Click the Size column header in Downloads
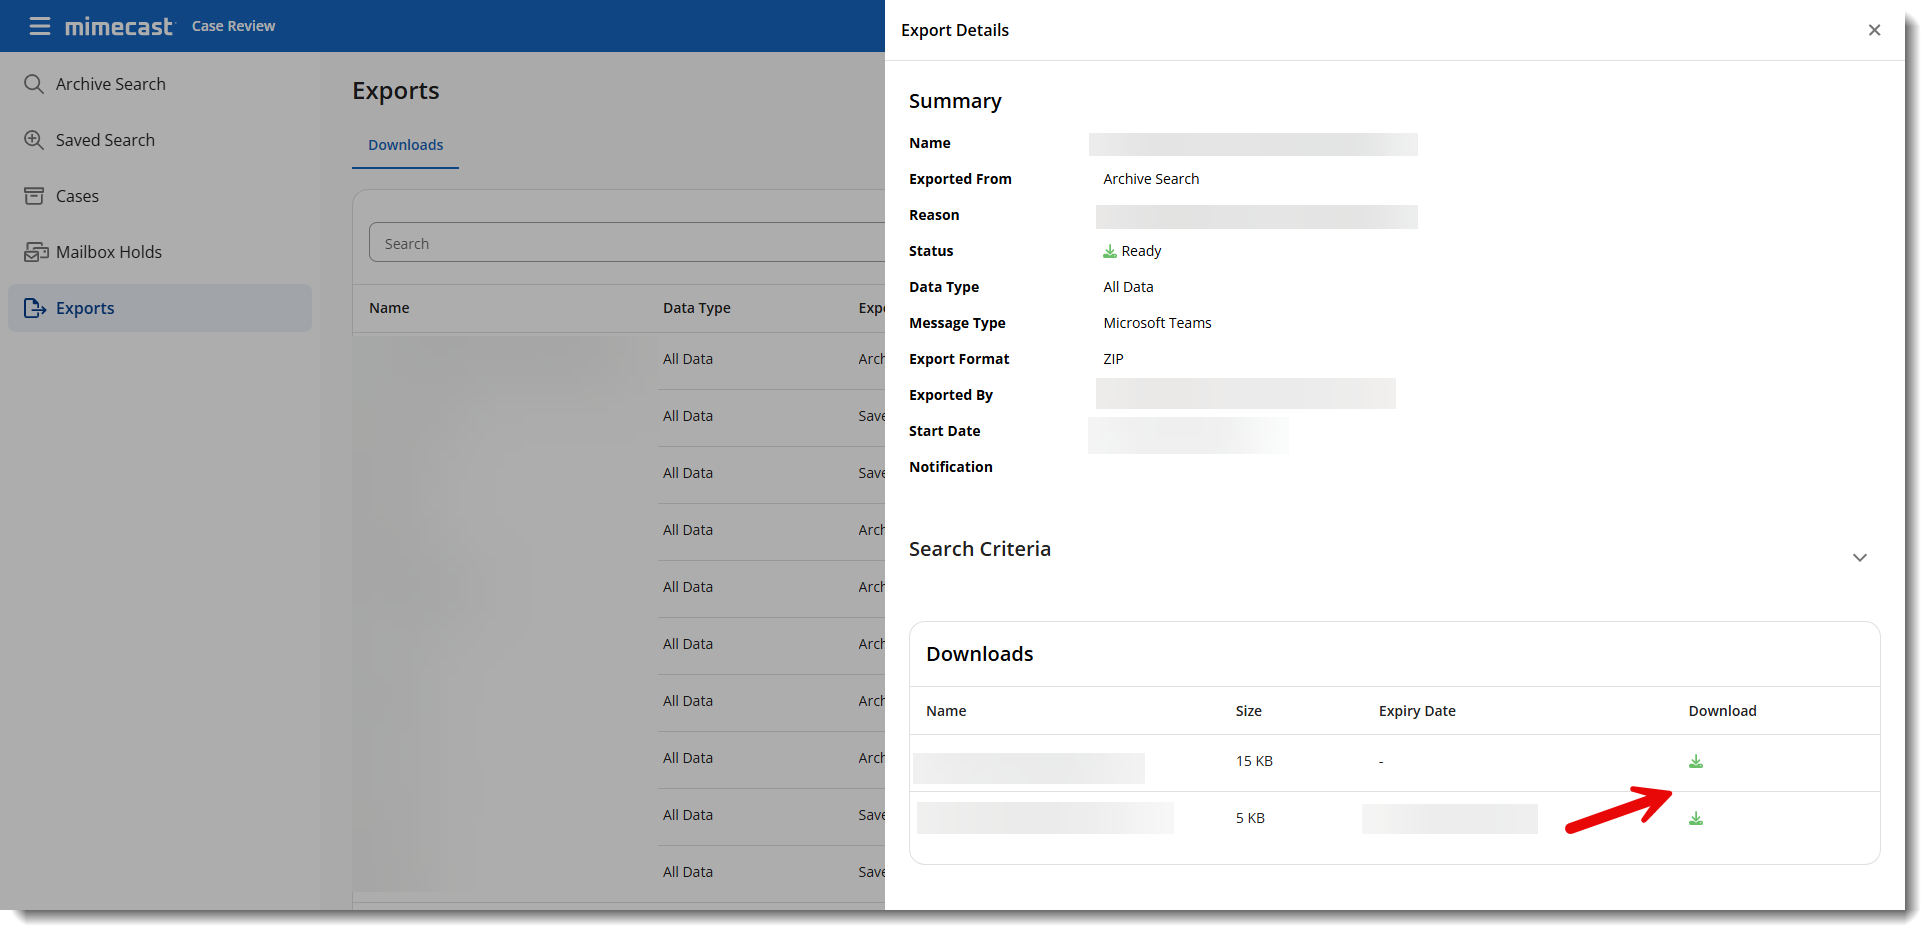1932x937 pixels. (x=1248, y=711)
